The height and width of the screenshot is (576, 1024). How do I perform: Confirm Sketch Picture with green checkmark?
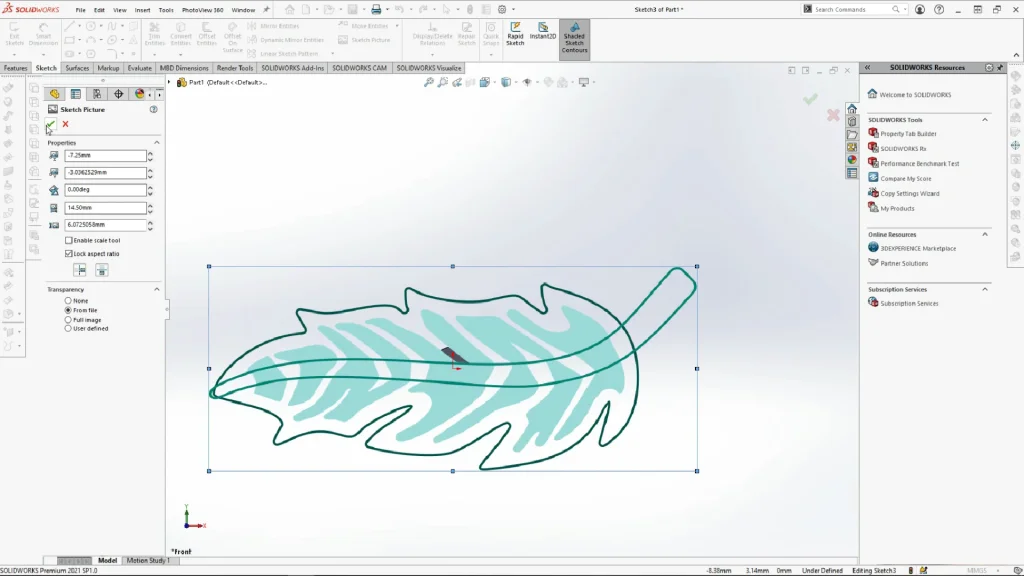click(x=50, y=124)
